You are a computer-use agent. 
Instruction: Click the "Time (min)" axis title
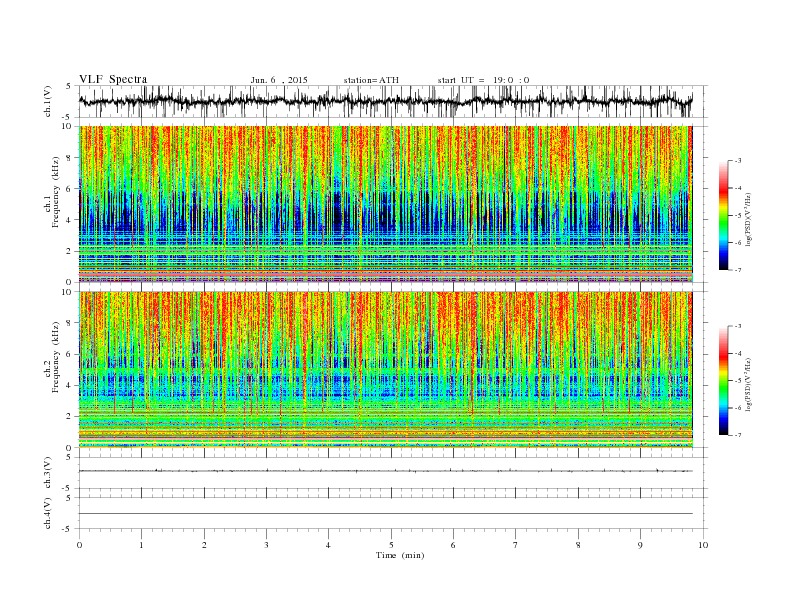coord(400,555)
